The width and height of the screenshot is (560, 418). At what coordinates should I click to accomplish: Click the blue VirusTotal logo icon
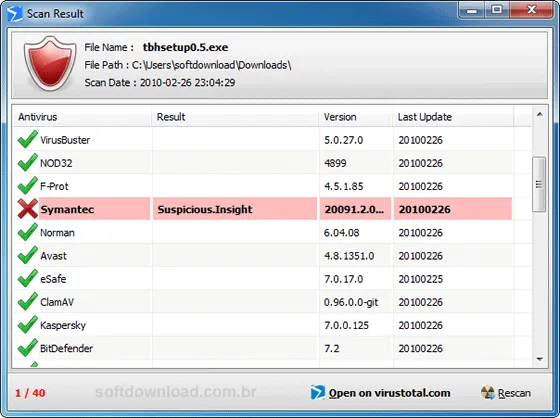318,392
